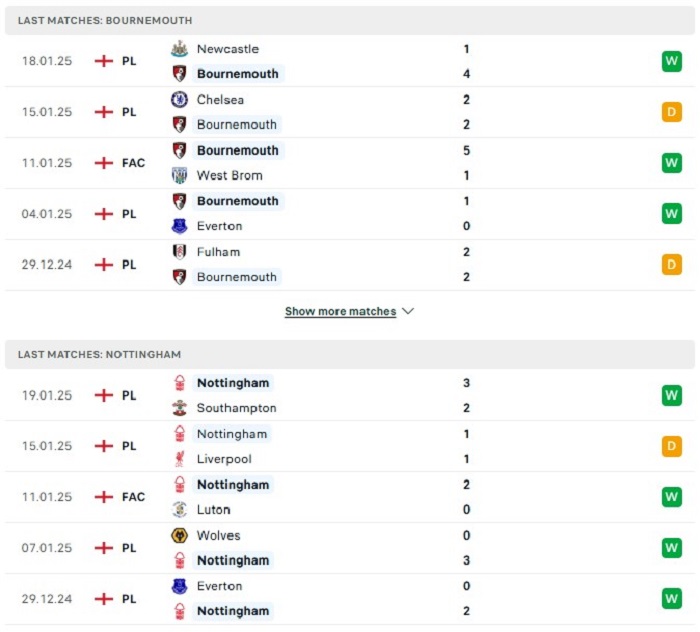Click the D badge for Nottingham vs Liverpool

pyautogui.click(x=671, y=446)
